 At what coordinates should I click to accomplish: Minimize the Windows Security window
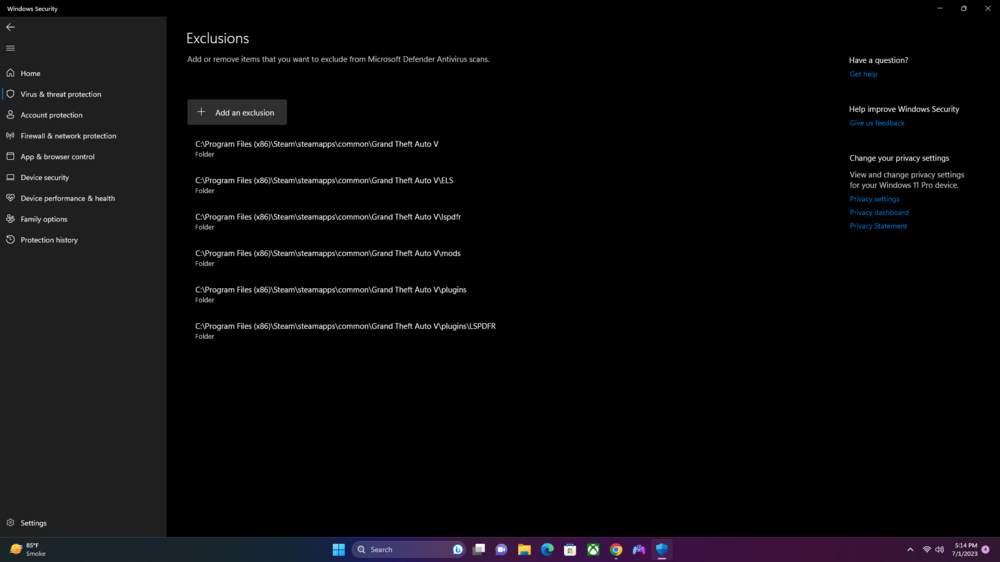point(940,8)
